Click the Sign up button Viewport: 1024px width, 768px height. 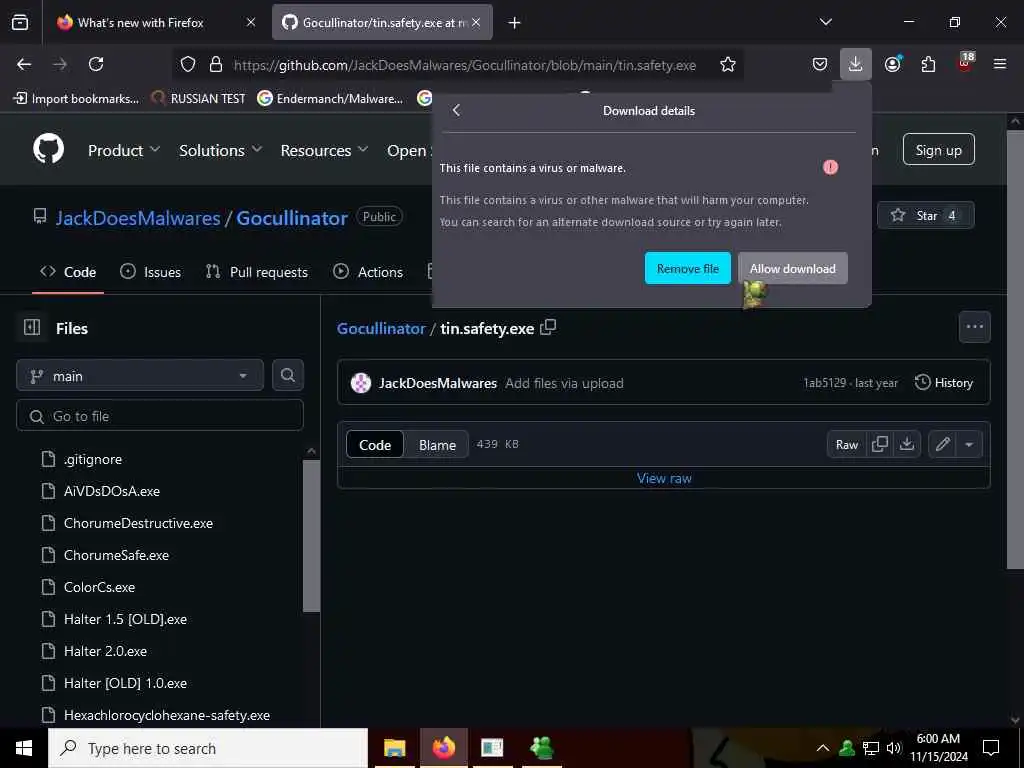point(938,150)
